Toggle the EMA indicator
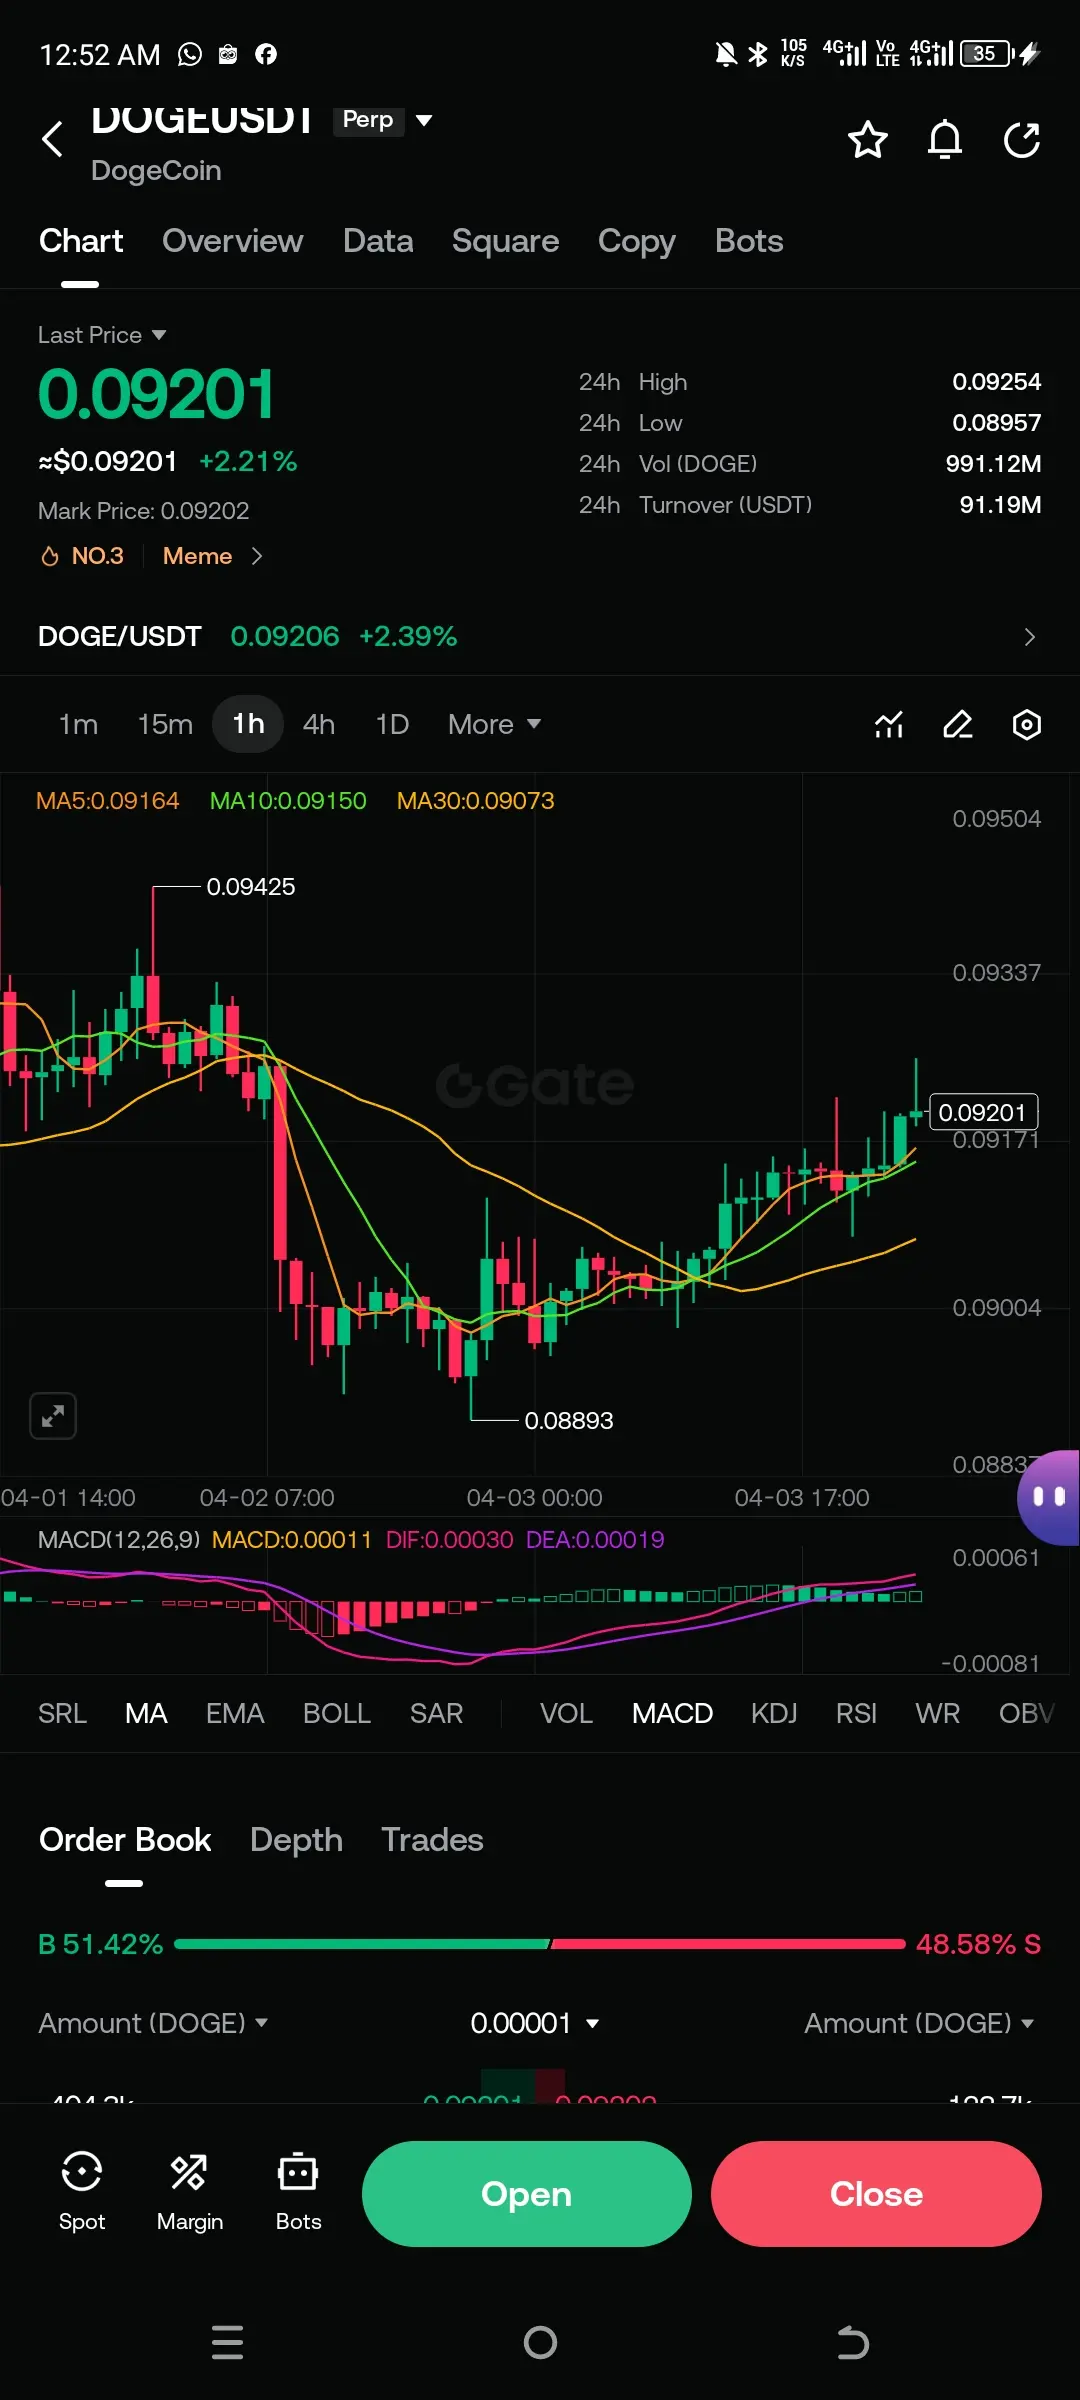This screenshot has height=2400, width=1080. tap(235, 1713)
